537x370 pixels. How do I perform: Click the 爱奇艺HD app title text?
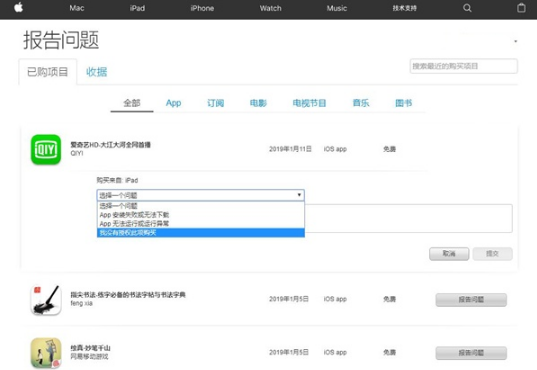point(110,145)
